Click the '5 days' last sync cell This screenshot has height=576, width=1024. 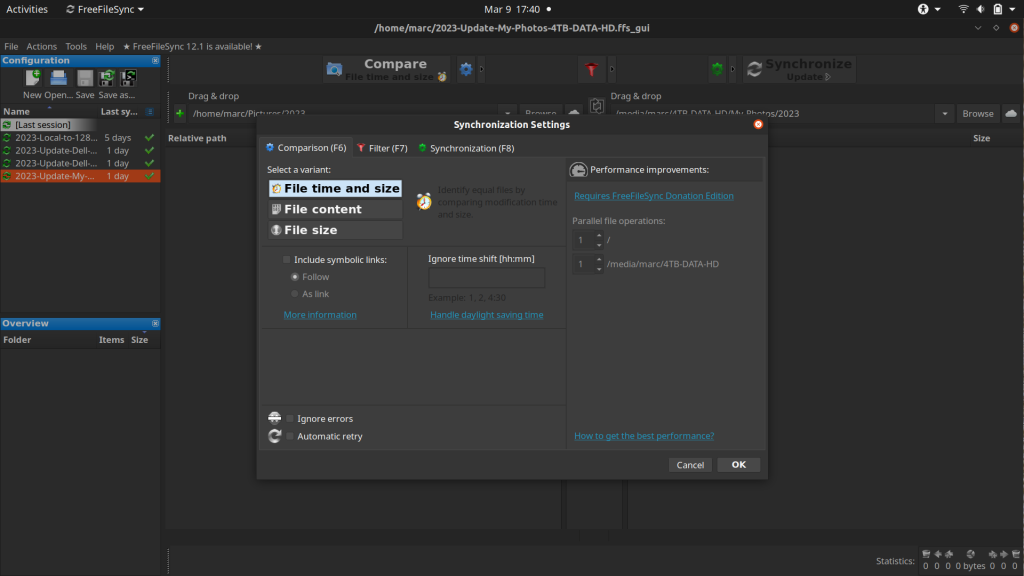click(x=118, y=138)
